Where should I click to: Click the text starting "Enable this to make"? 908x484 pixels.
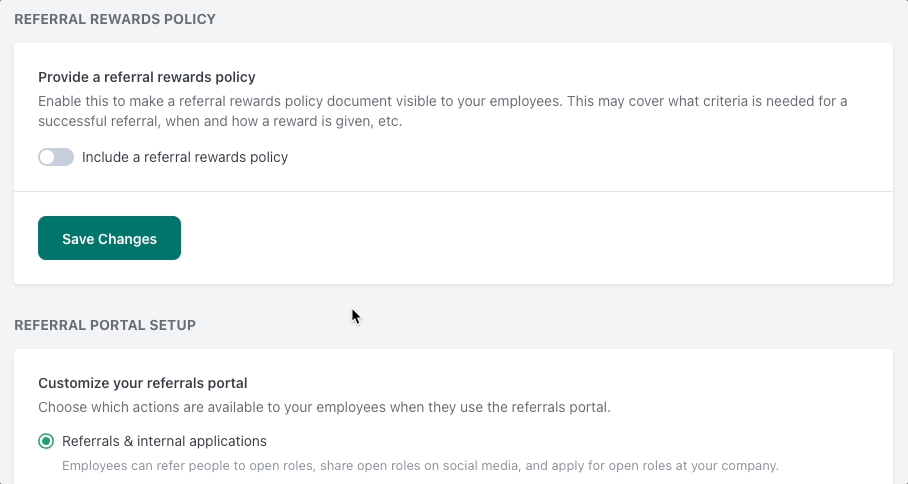click(x=443, y=101)
